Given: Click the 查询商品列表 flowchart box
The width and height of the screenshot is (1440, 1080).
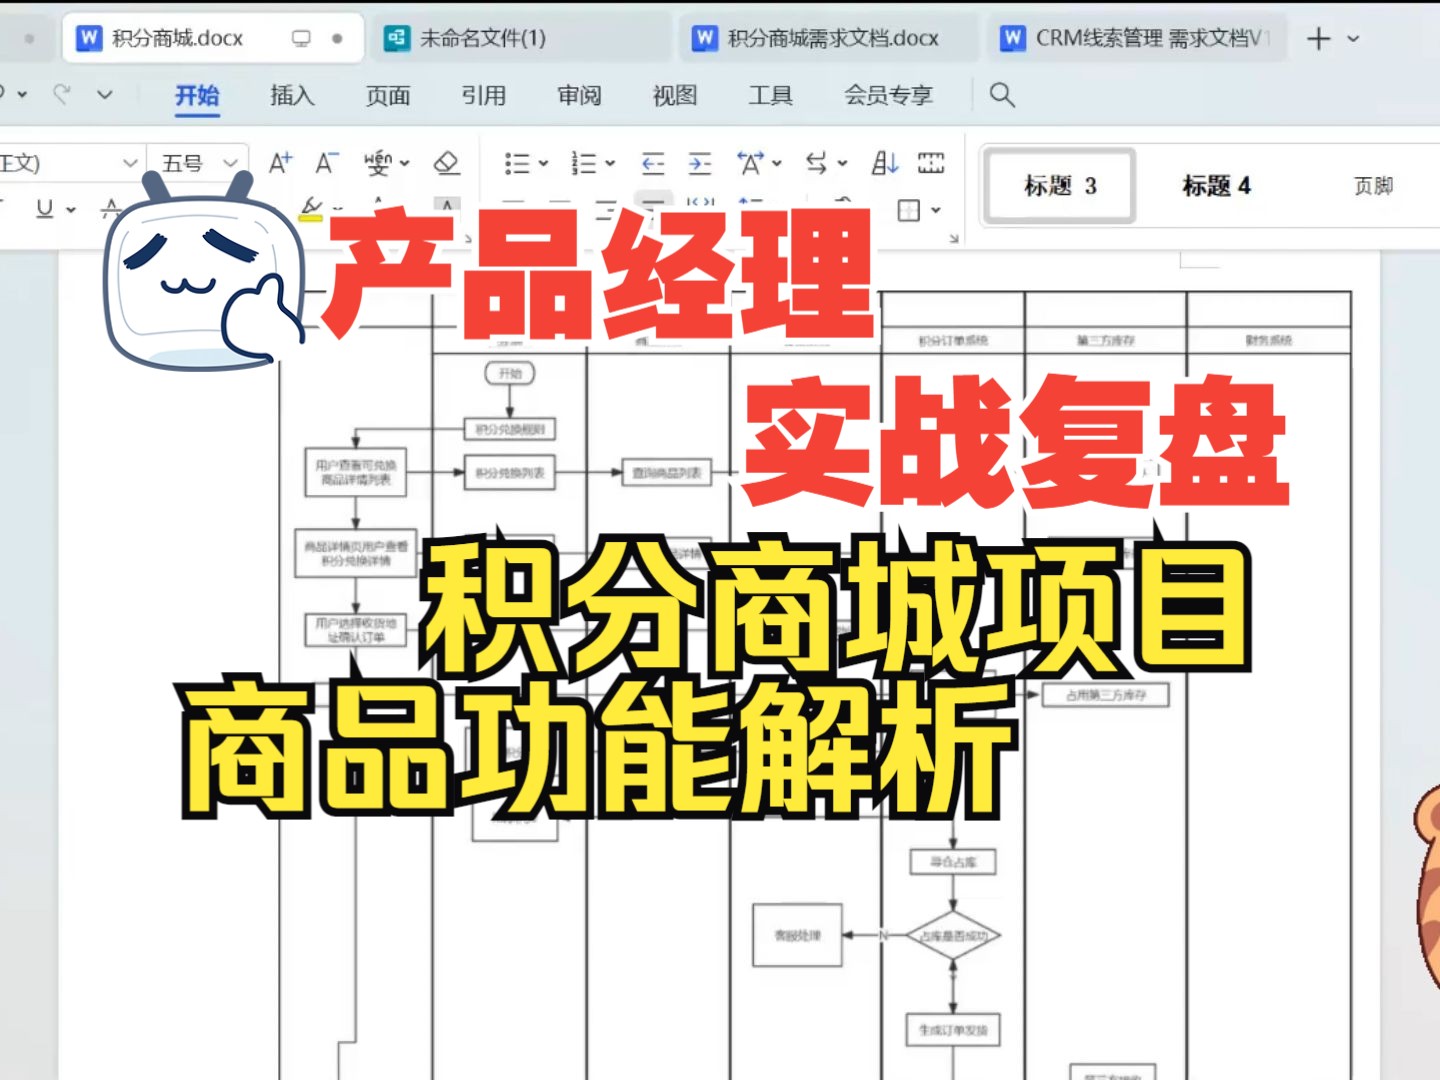Looking at the screenshot, I should click(x=667, y=472).
